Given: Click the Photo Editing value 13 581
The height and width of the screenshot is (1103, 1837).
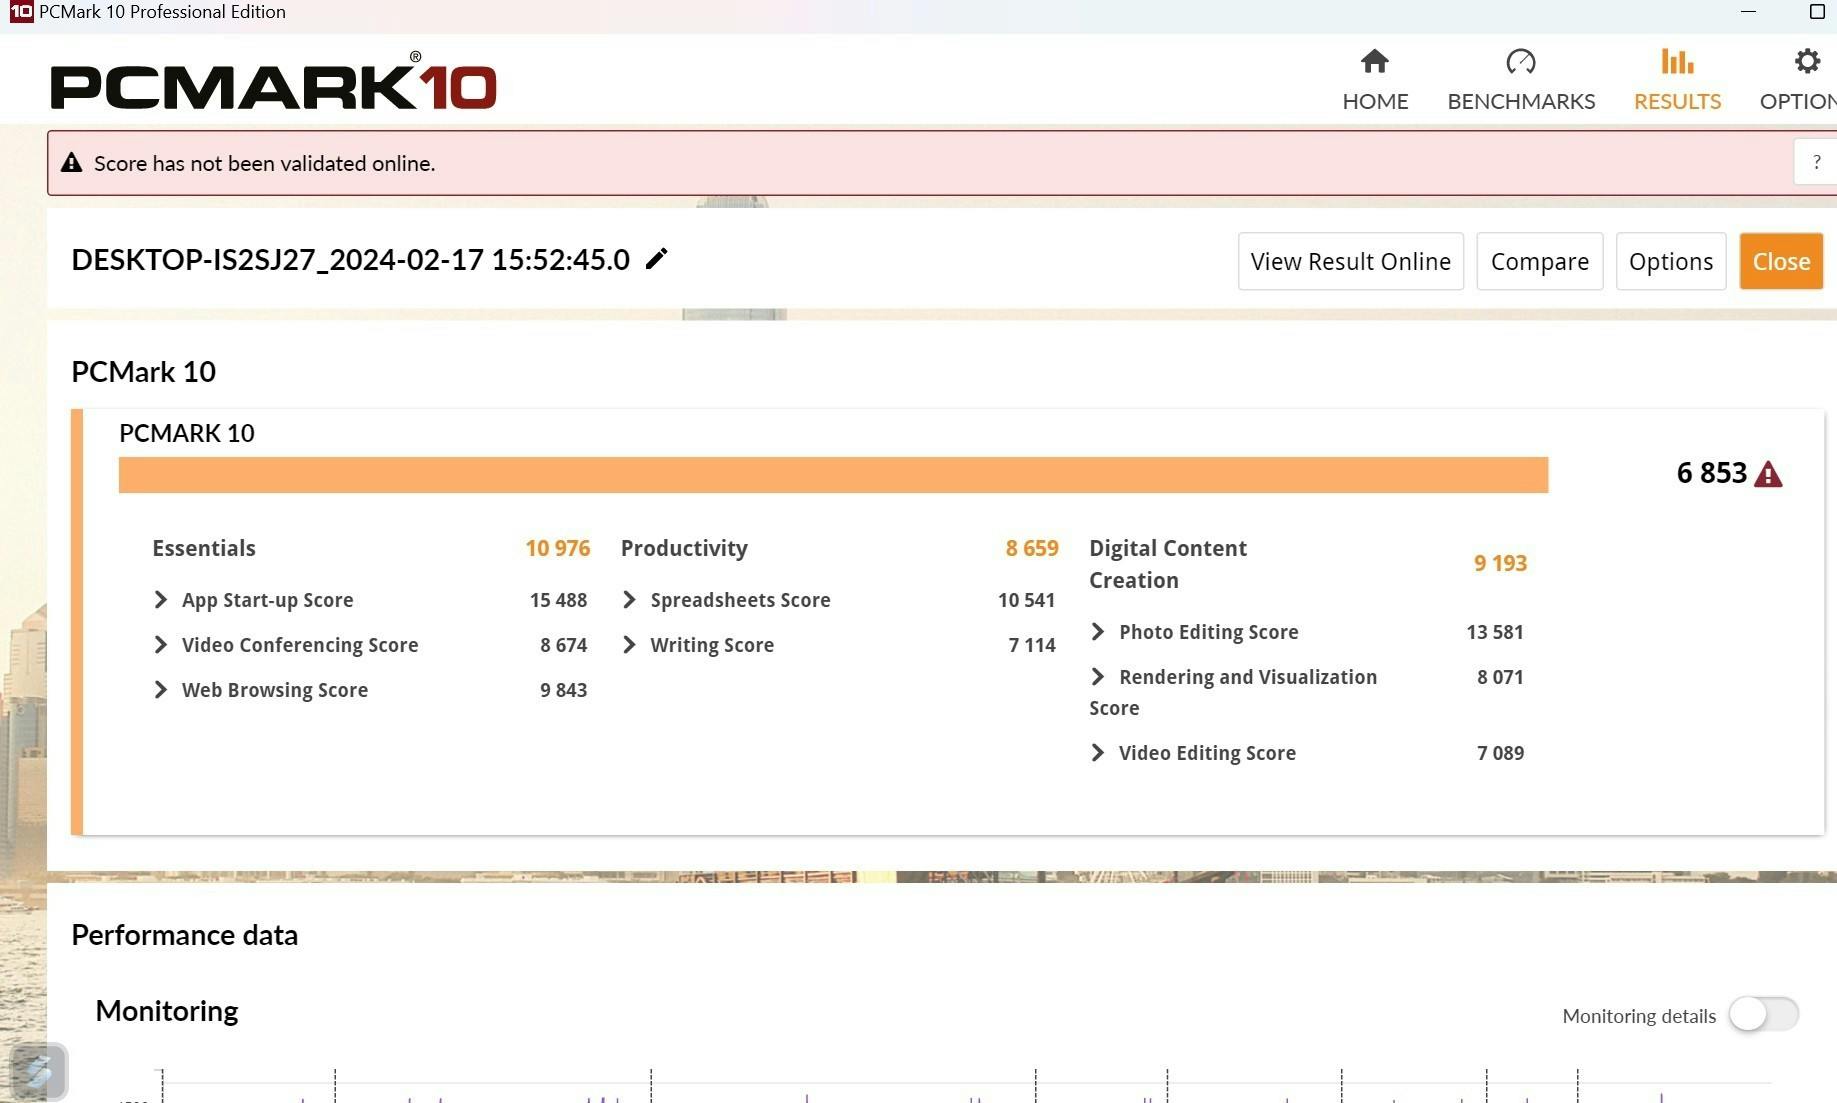Looking at the screenshot, I should pyautogui.click(x=1495, y=632).
